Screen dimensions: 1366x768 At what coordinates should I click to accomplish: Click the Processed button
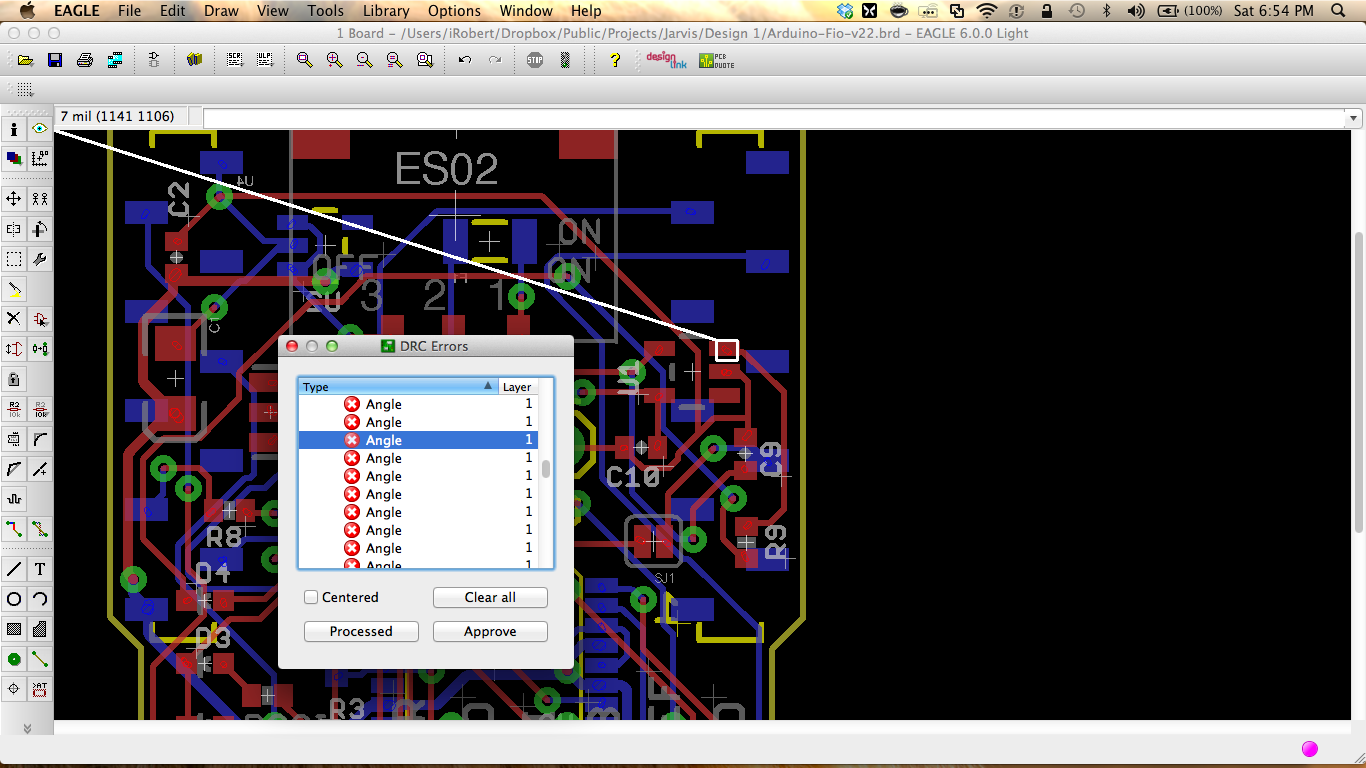click(x=361, y=631)
